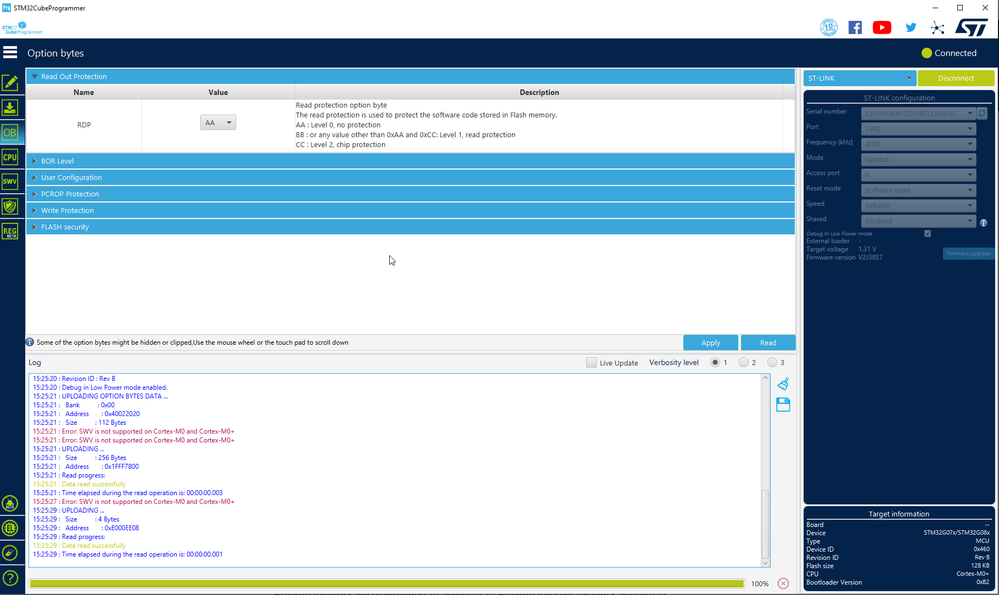Image resolution: width=999 pixels, height=595 pixels.
Task: Expand the BOR Level section
Action: tap(410, 161)
